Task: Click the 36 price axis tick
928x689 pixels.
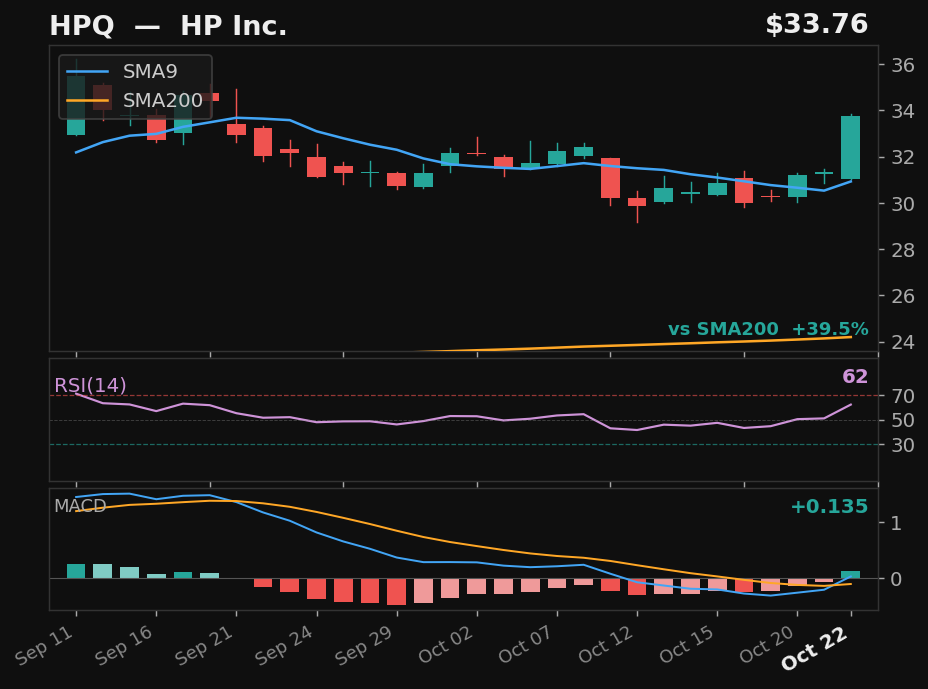Action: tap(903, 65)
